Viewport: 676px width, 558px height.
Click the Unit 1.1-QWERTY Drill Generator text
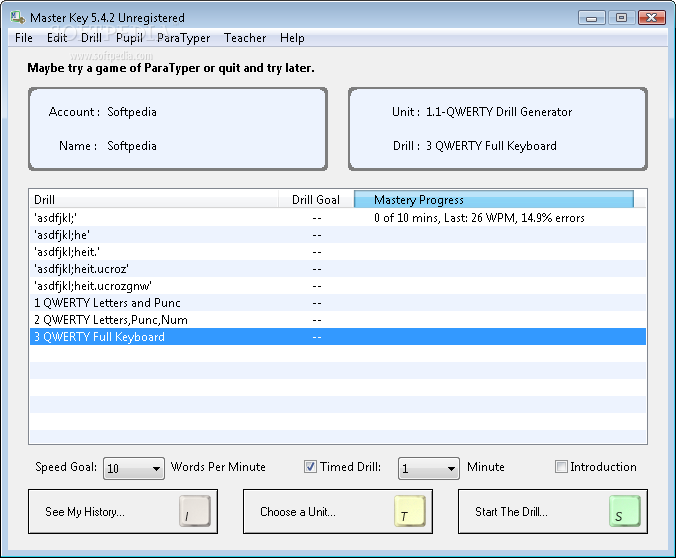(x=499, y=112)
